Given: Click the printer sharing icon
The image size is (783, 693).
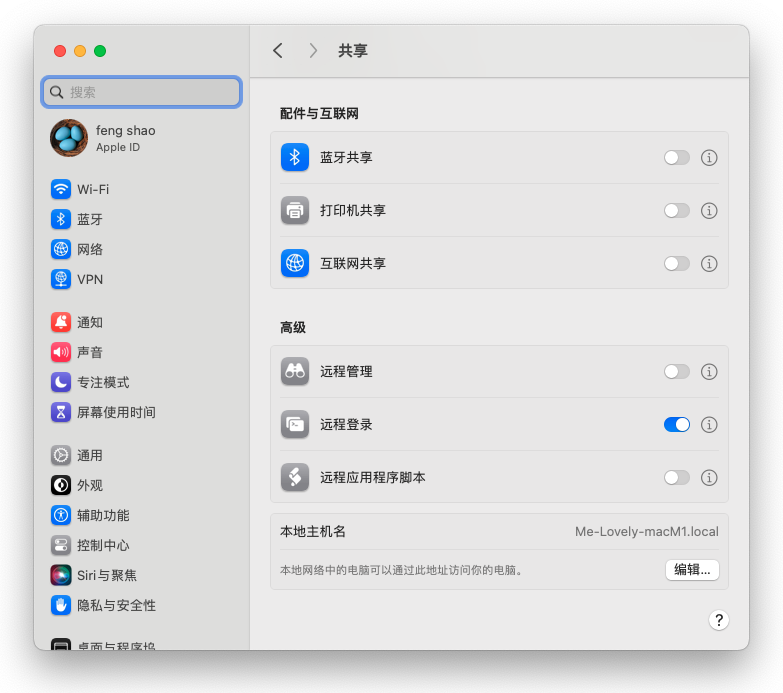Looking at the screenshot, I should tap(295, 211).
